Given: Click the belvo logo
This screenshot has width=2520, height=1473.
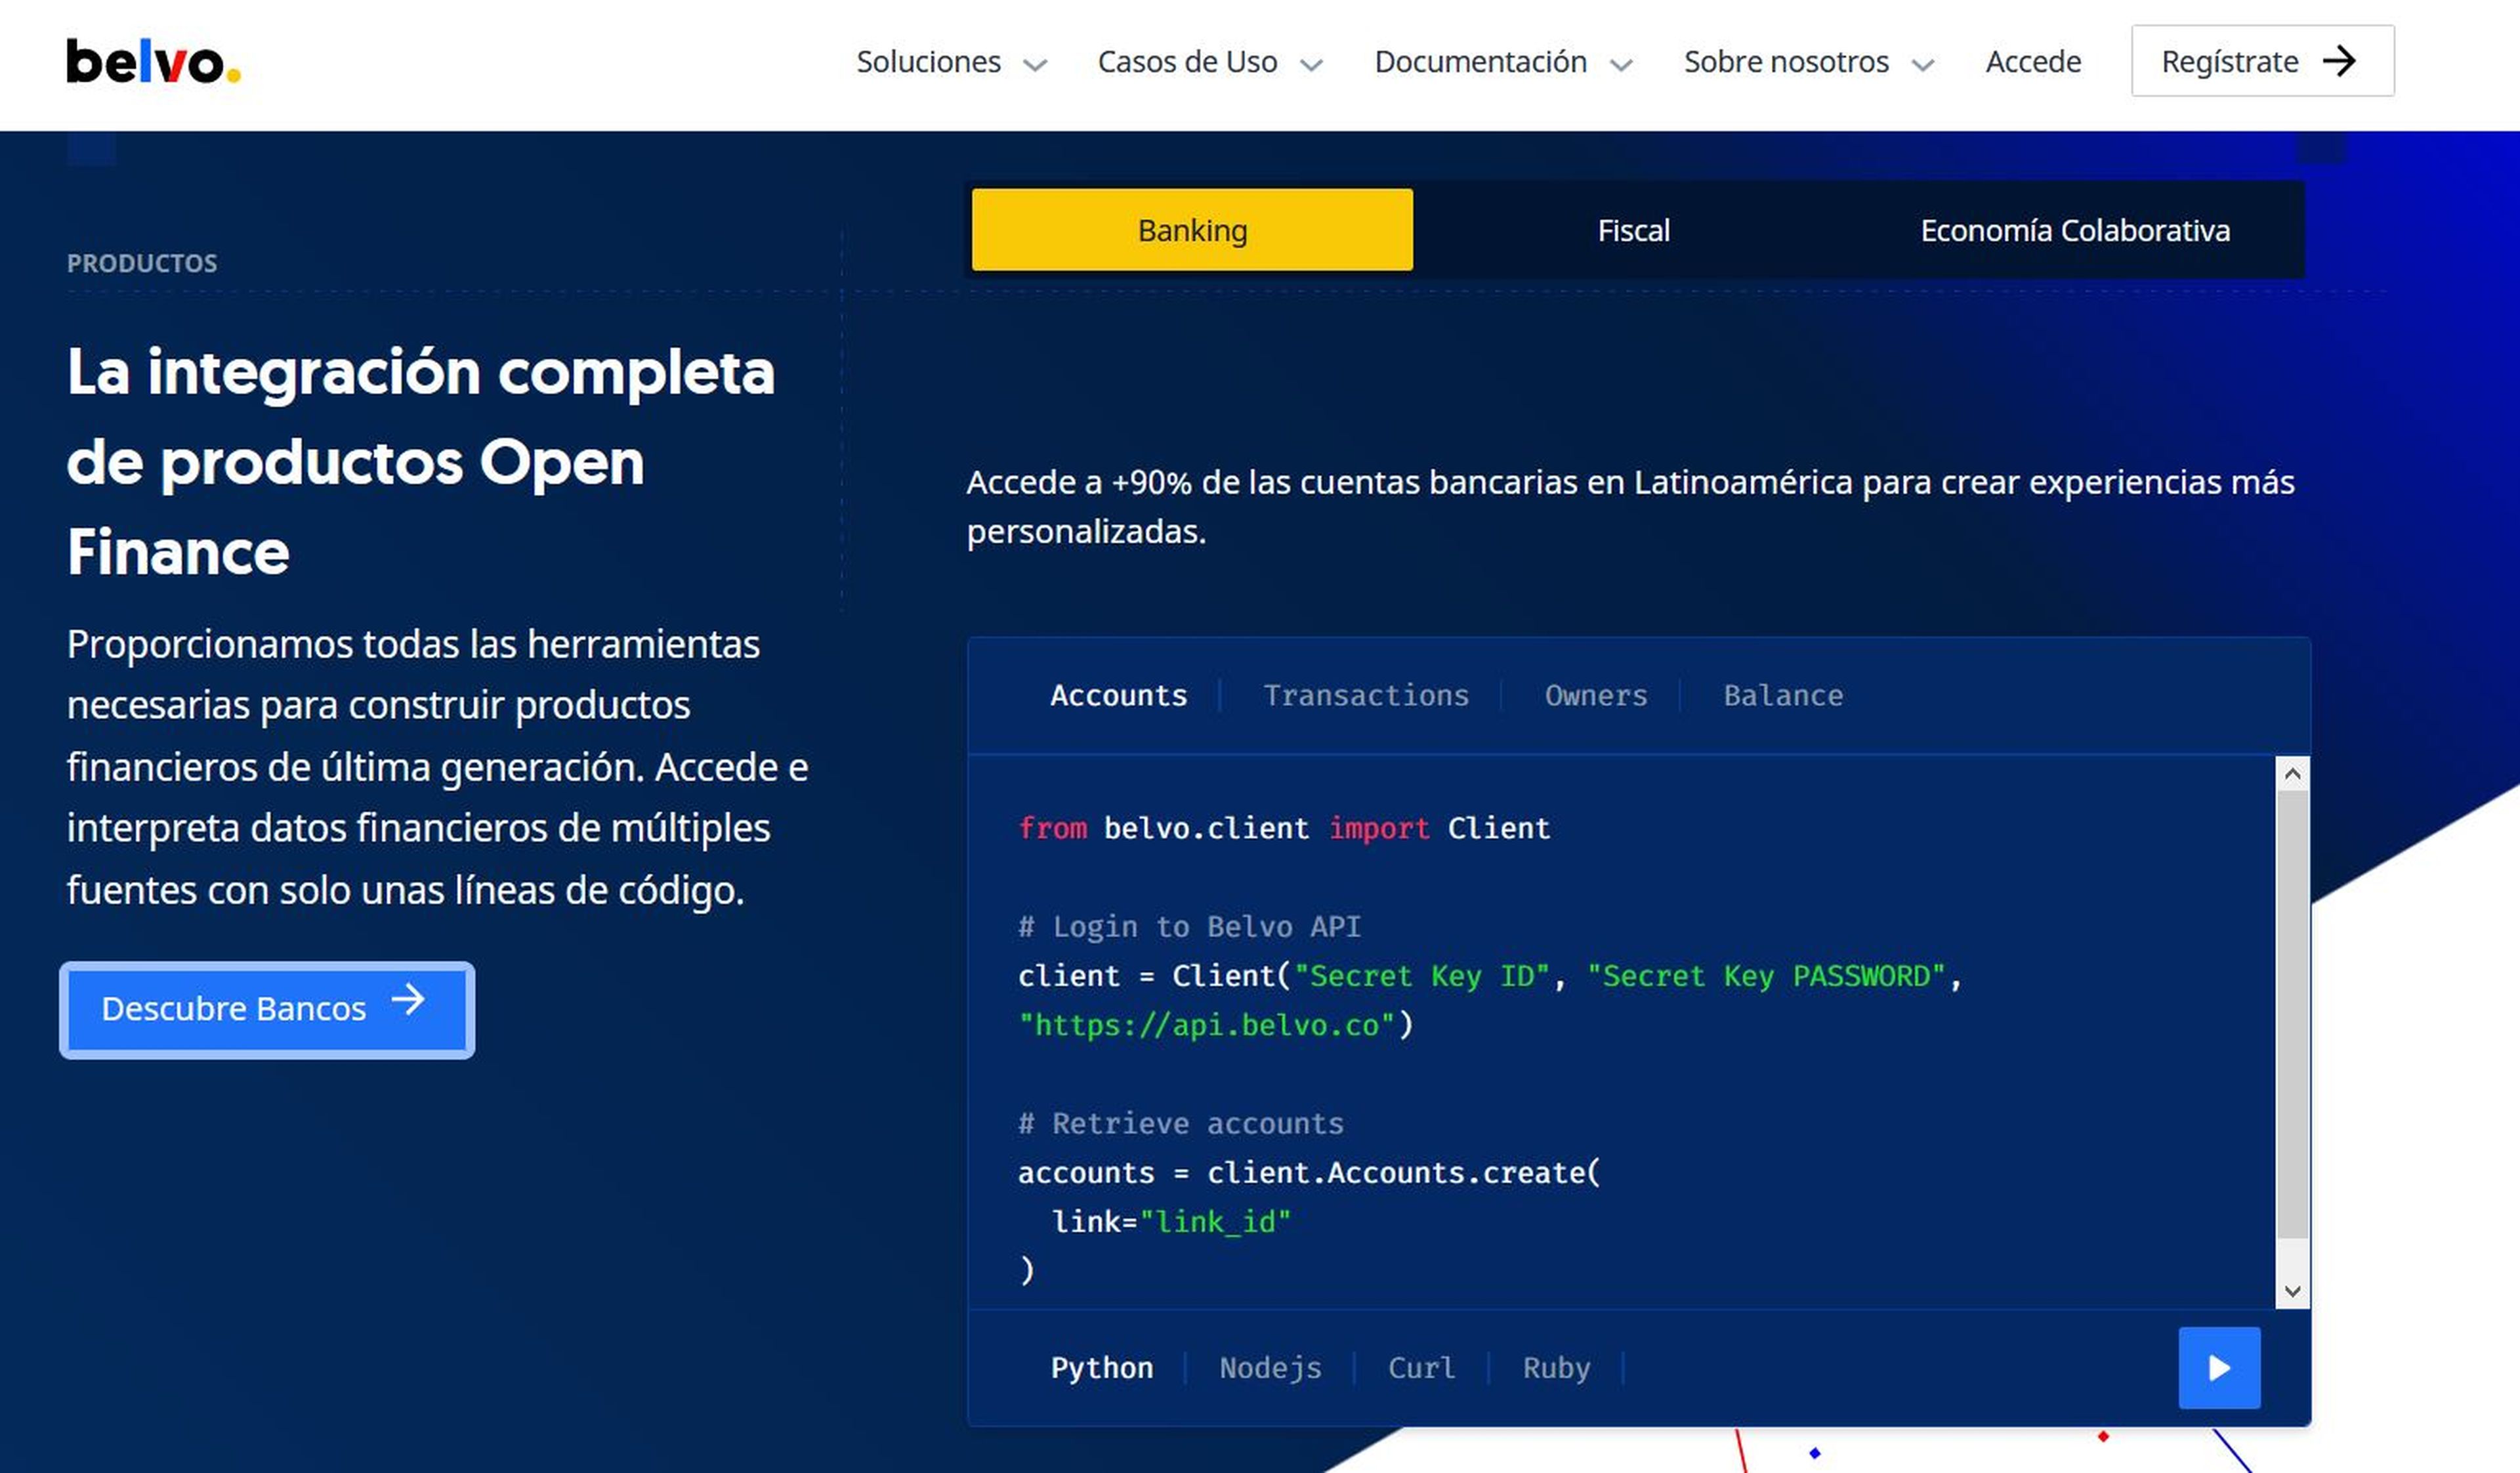Looking at the screenshot, I should point(152,61).
